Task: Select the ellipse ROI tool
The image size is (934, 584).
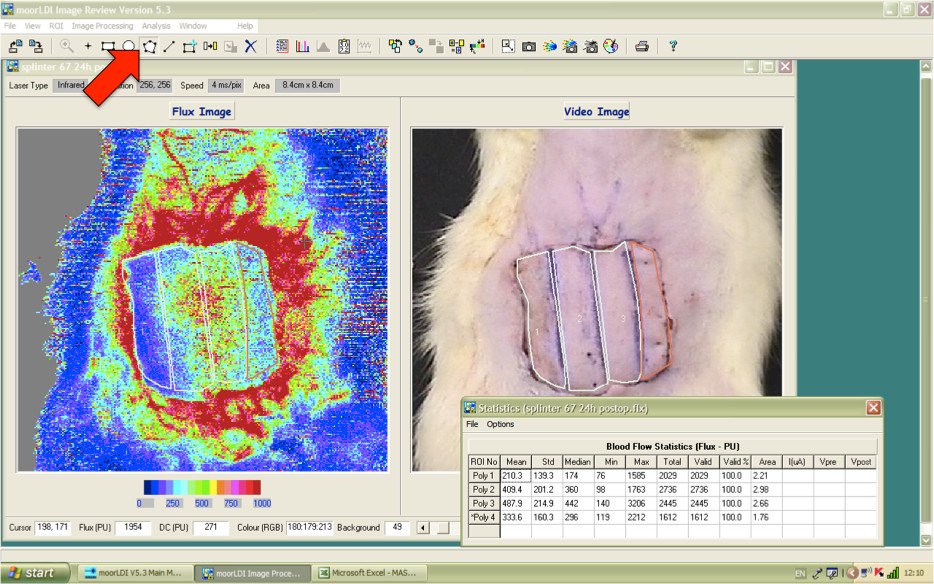Action: (129, 46)
